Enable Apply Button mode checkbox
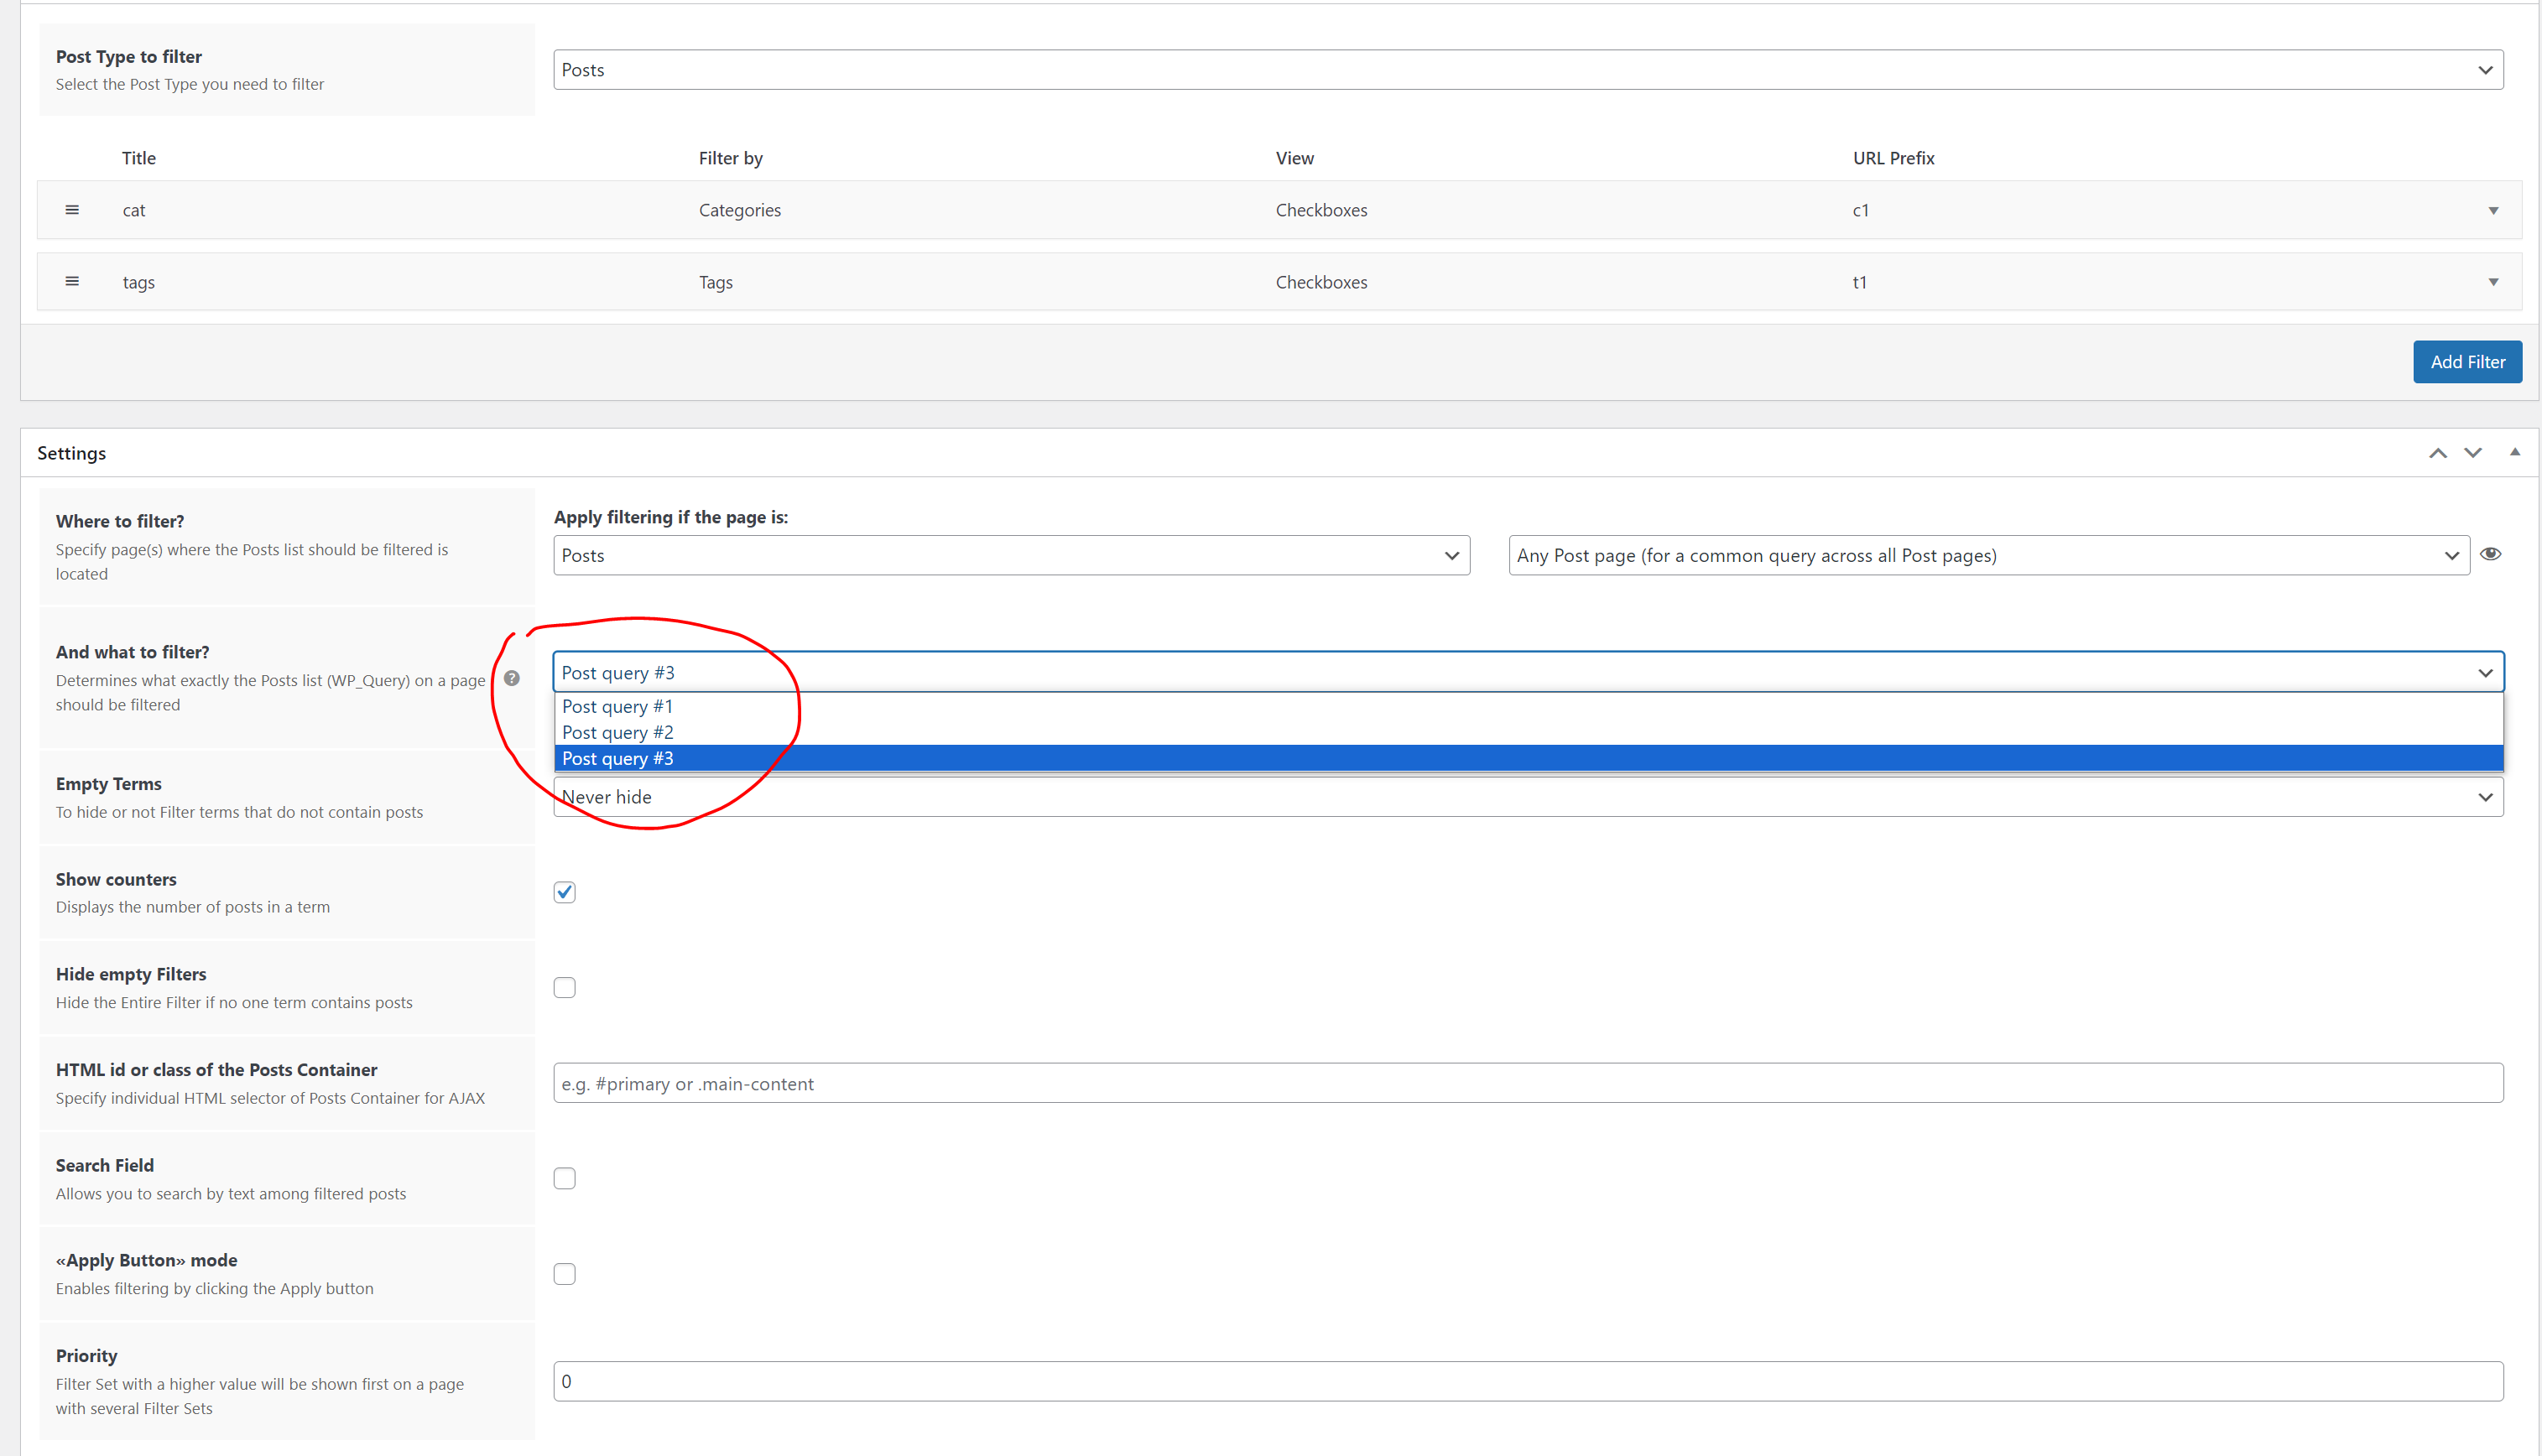 click(565, 1274)
